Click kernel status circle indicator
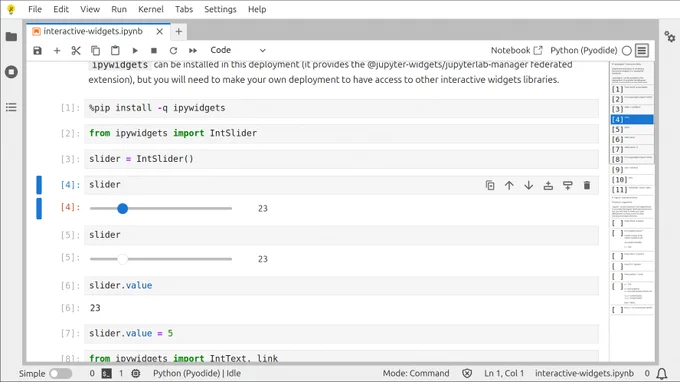This screenshot has height=382, width=680. coord(627,51)
